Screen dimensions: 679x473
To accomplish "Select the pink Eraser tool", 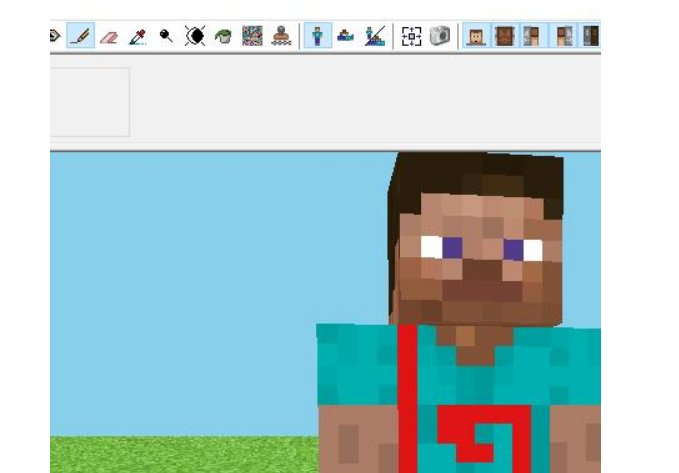I will tap(109, 36).
